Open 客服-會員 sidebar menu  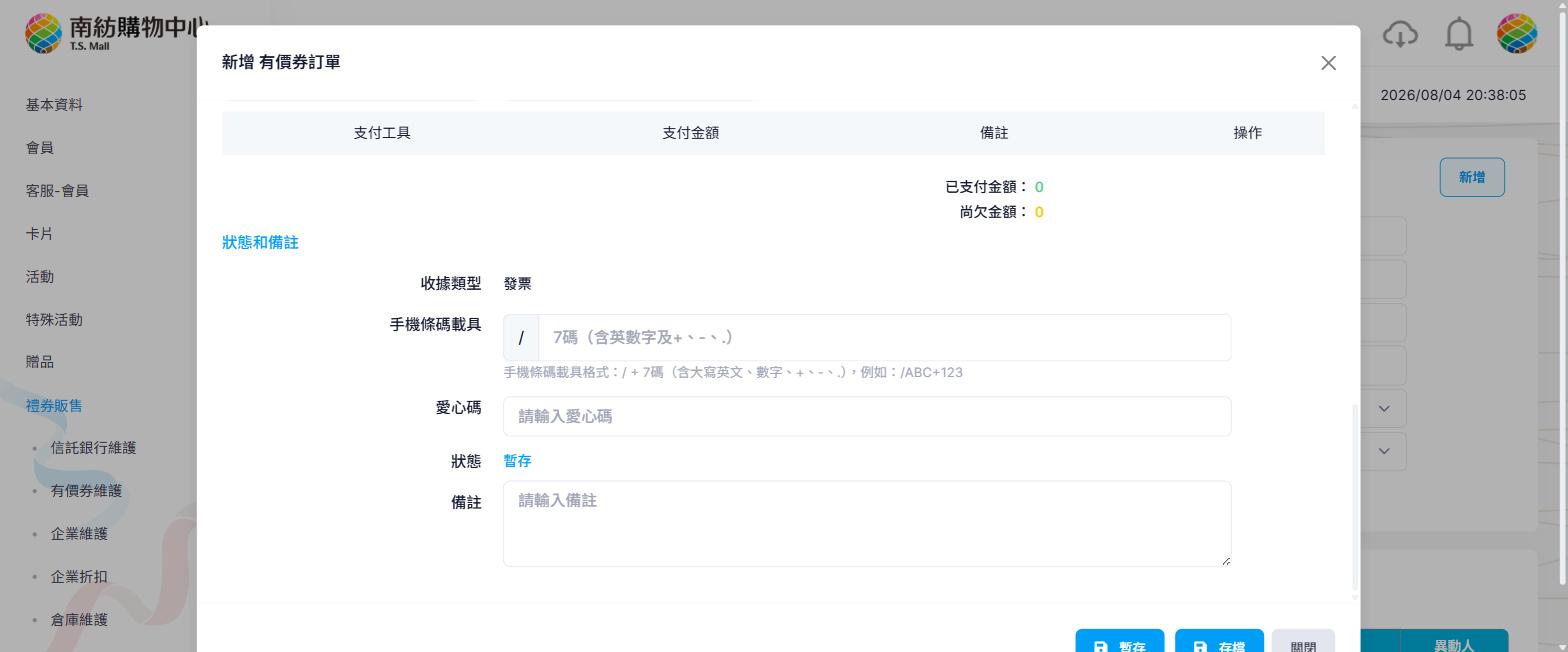point(57,191)
